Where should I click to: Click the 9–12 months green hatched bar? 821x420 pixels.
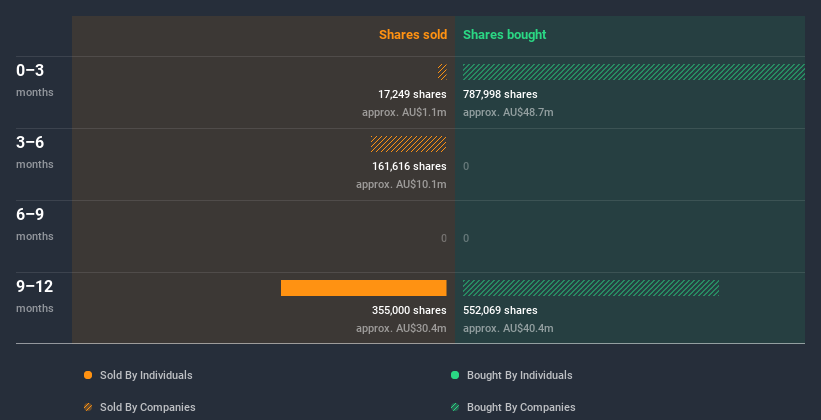tap(591, 288)
